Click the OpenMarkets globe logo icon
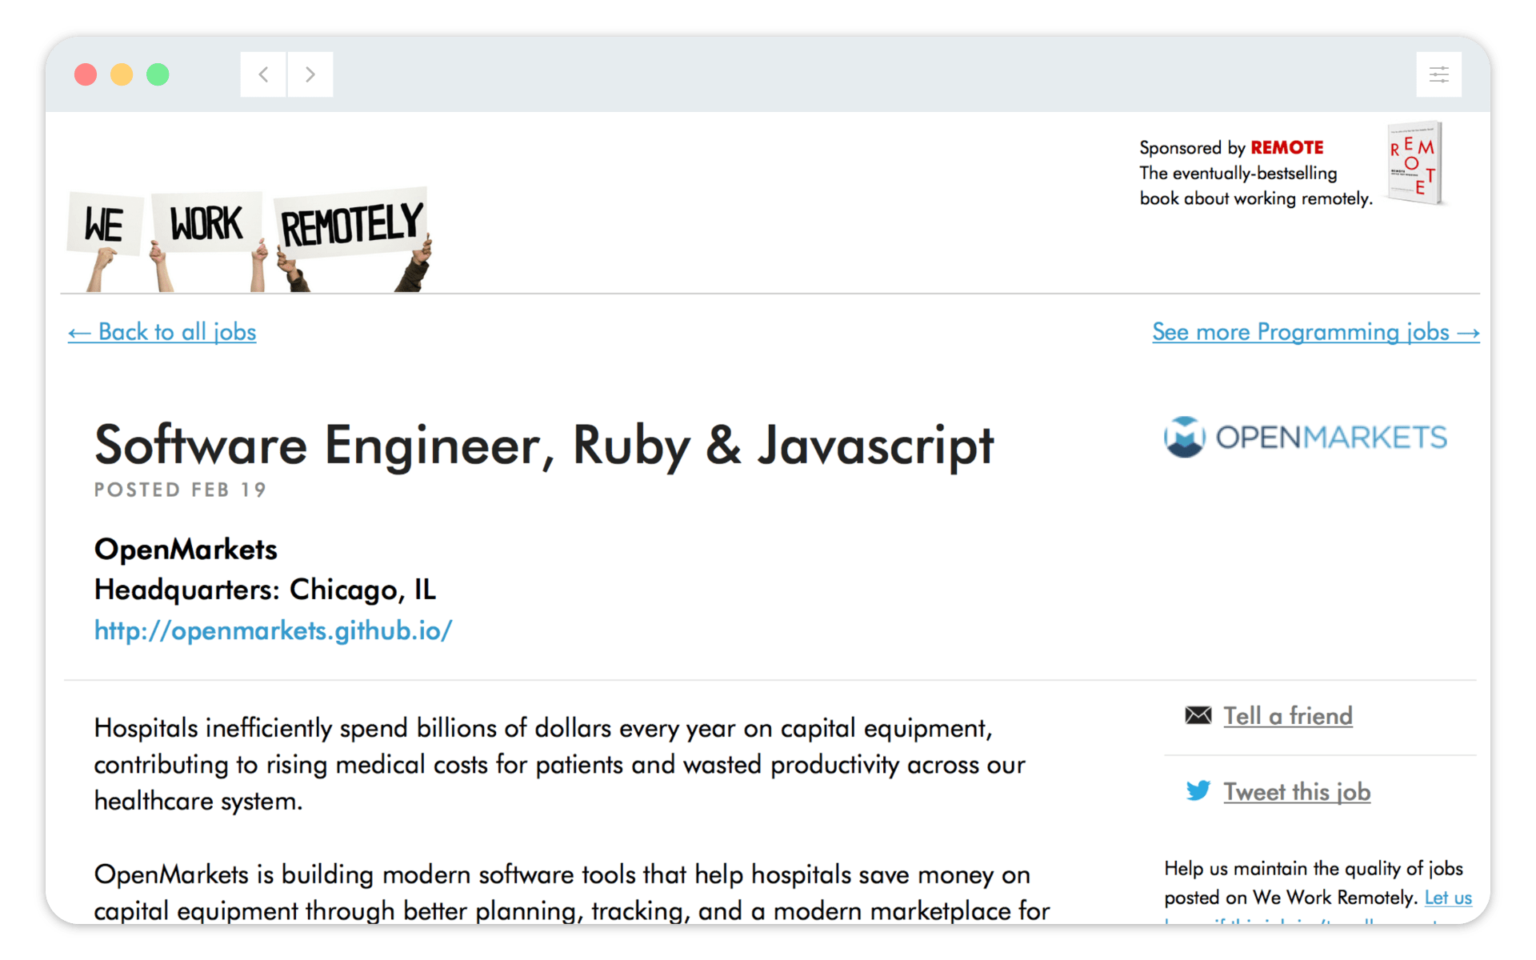 [x=1184, y=437]
